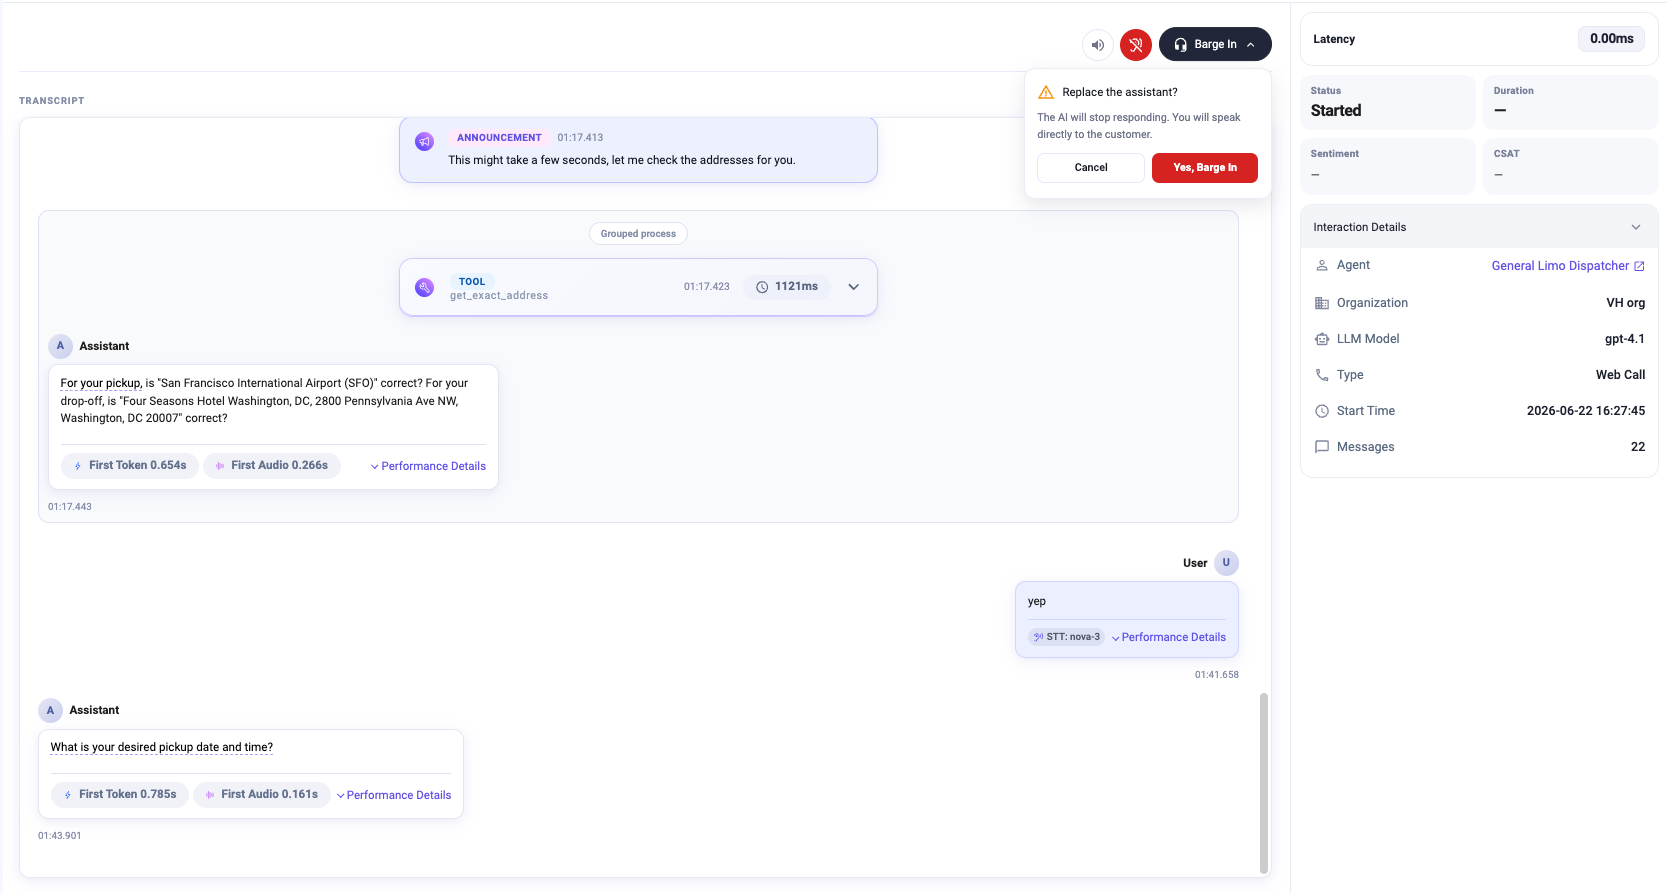Screen dimensions: 1667x893
Task: Expand Performance Details for address confirmation message
Action: point(428,466)
